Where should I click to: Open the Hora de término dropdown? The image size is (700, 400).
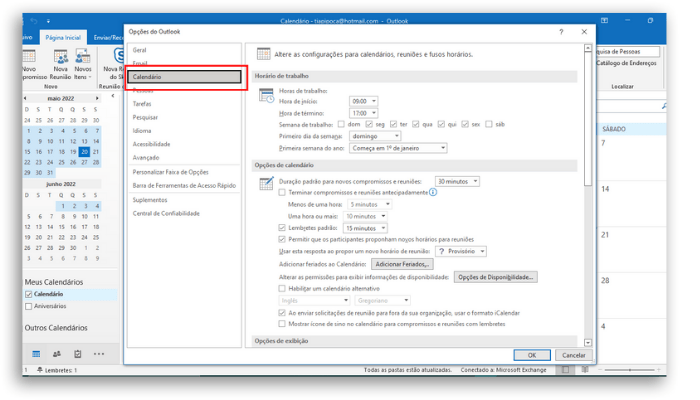click(363, 113)
